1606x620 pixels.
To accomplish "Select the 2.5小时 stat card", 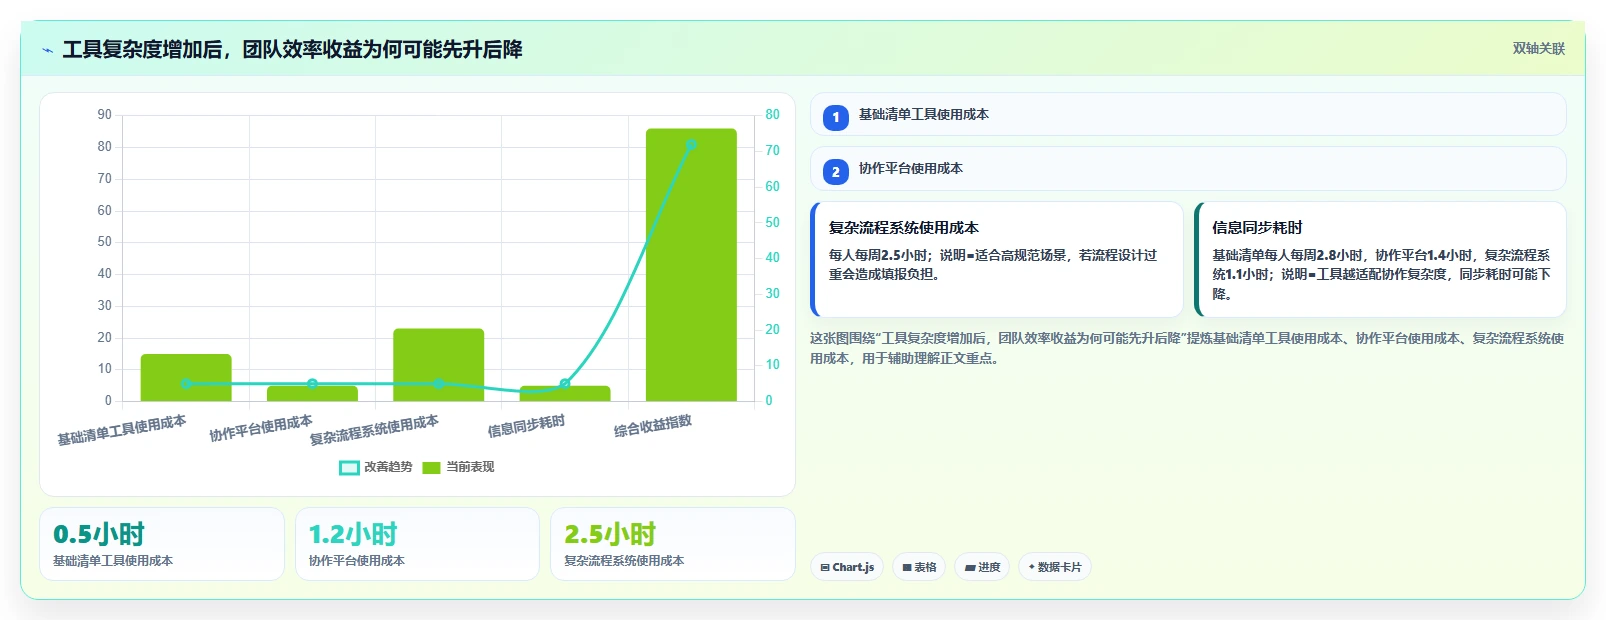I will pyautogui.click(x=673, y=544).
